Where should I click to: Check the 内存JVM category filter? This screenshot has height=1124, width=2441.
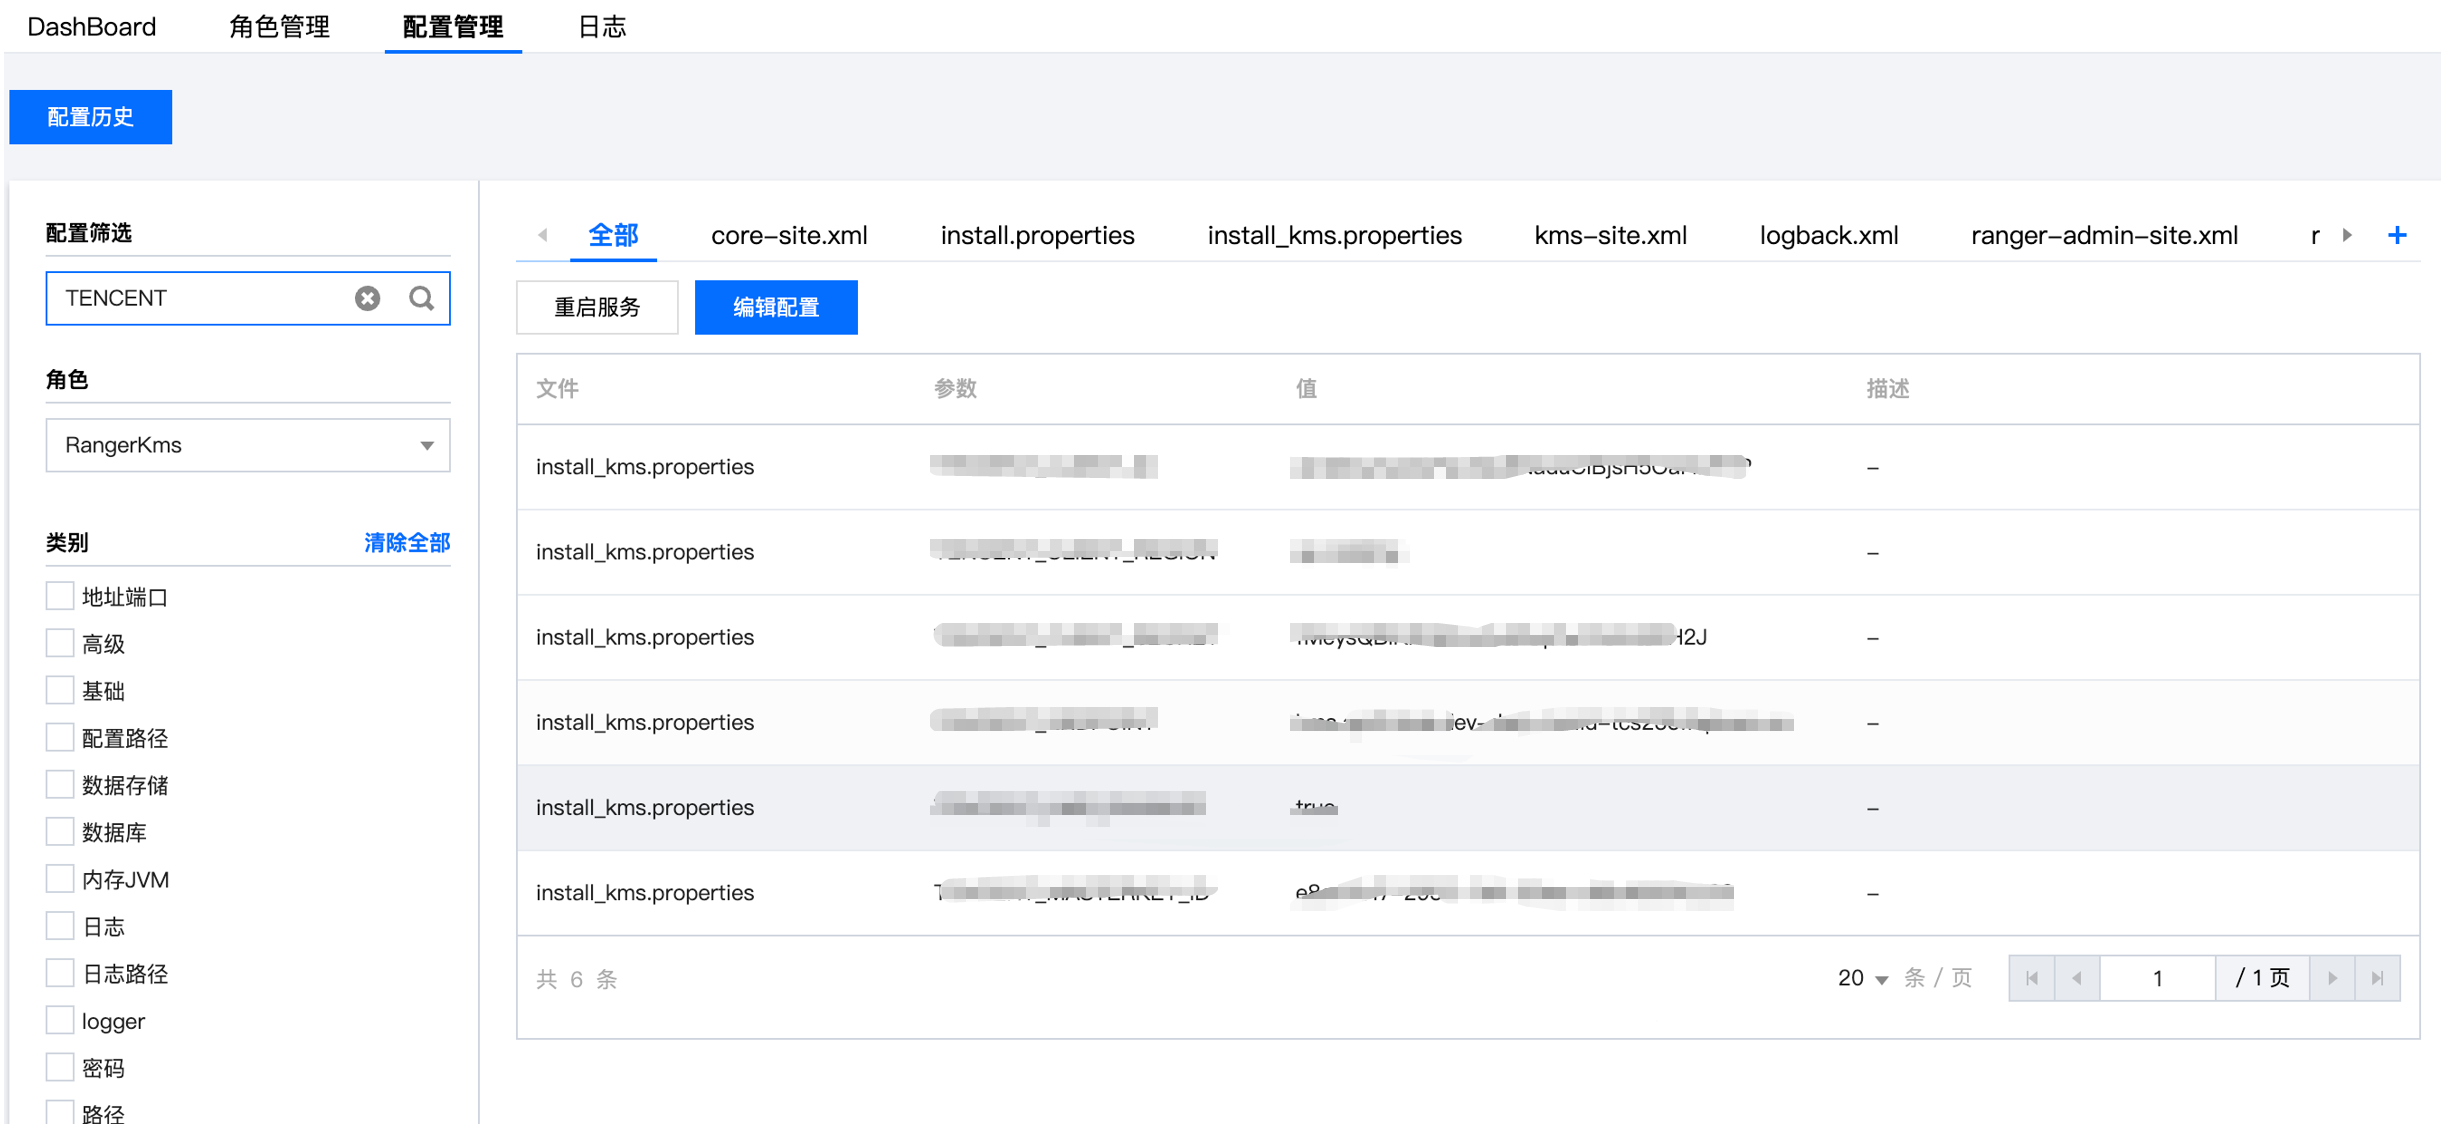pos(60,879)
